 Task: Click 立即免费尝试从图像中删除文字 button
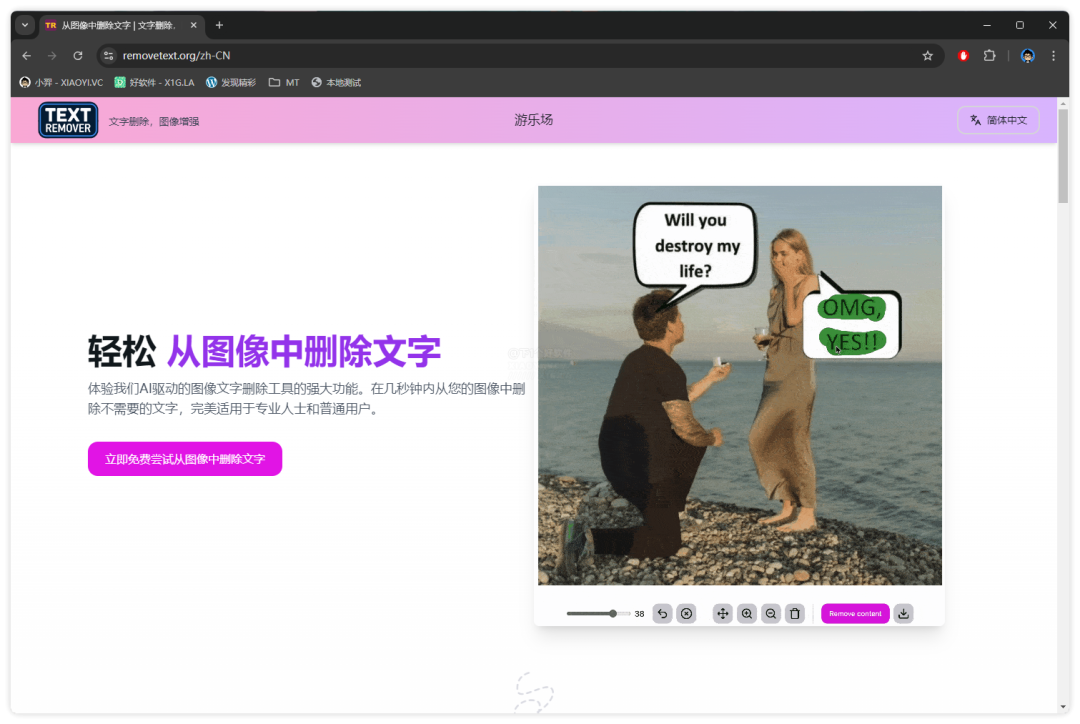(185, 459)
